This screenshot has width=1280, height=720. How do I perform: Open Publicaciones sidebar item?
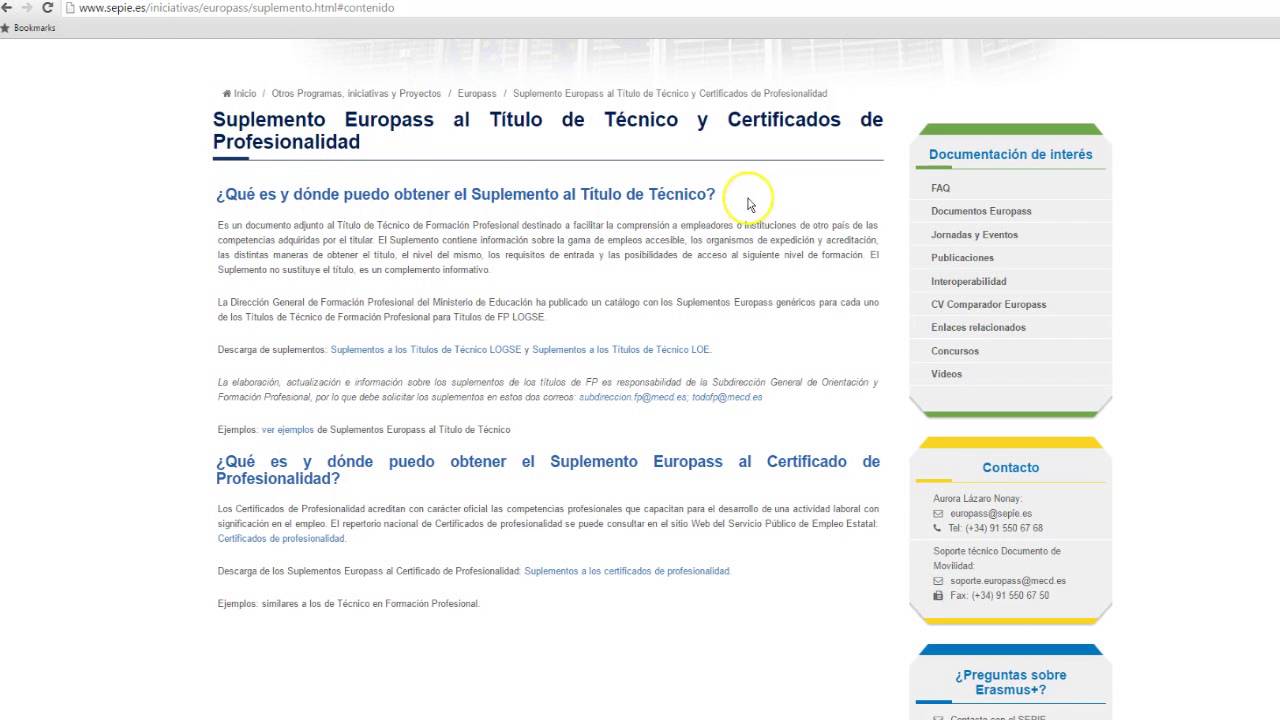click(962, 258)
